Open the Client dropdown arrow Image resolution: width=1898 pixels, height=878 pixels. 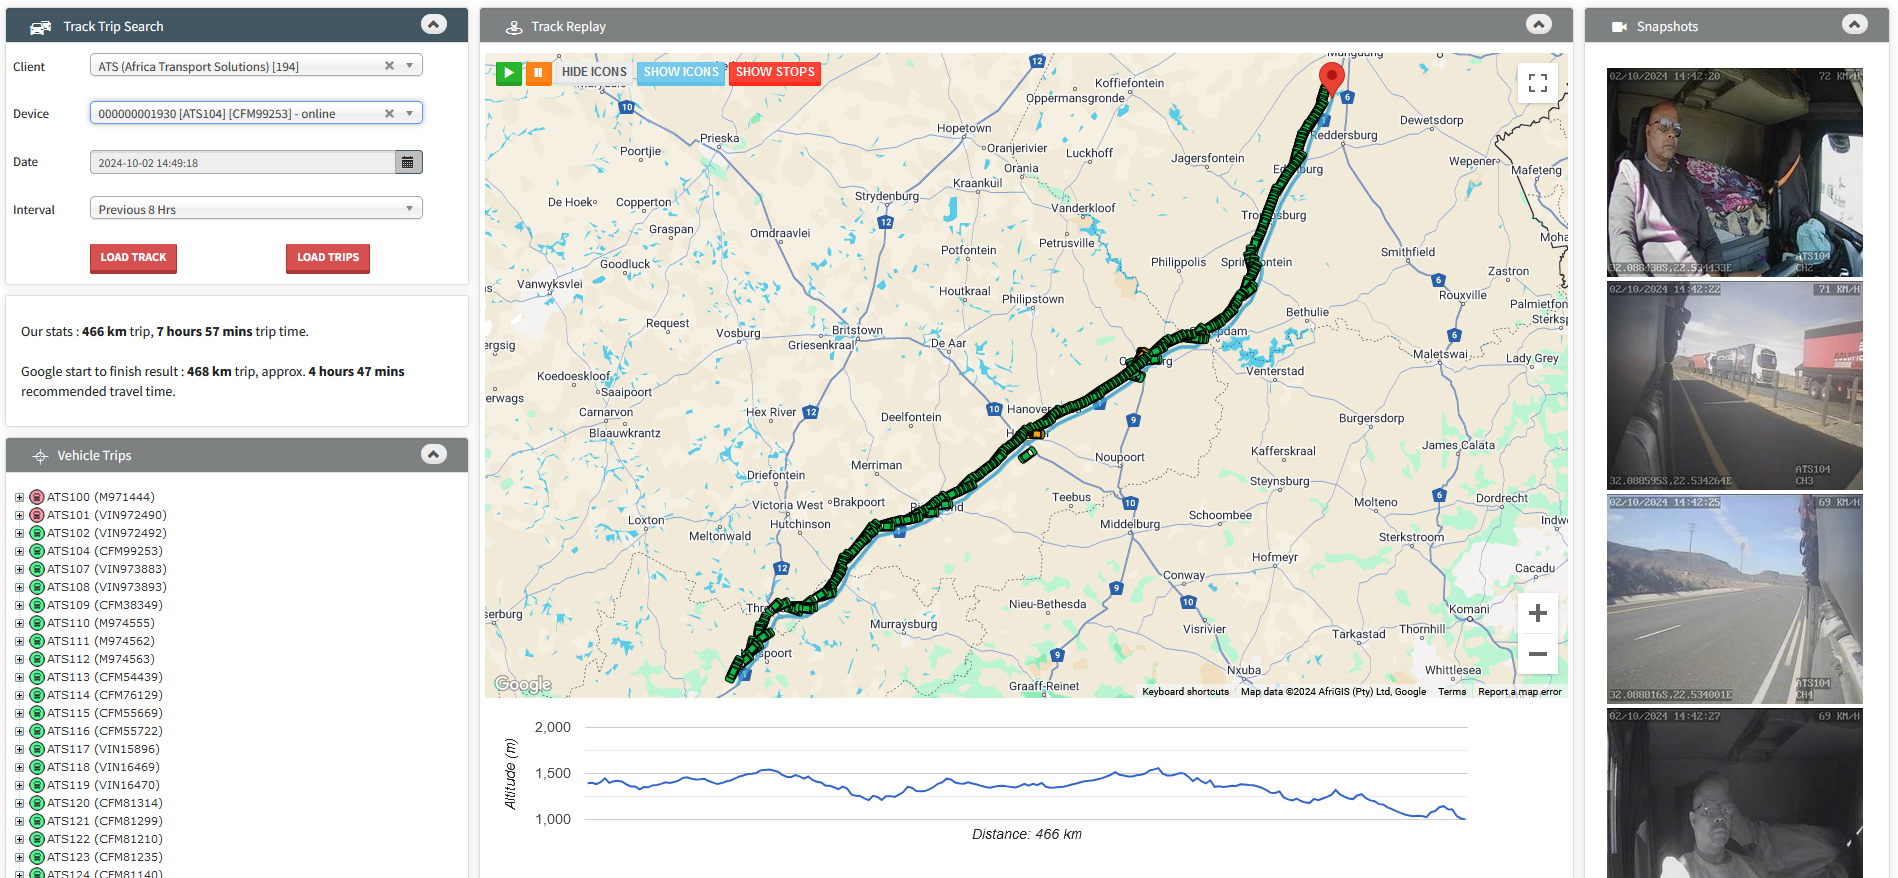pyautogui.click(x=409, y=66)
